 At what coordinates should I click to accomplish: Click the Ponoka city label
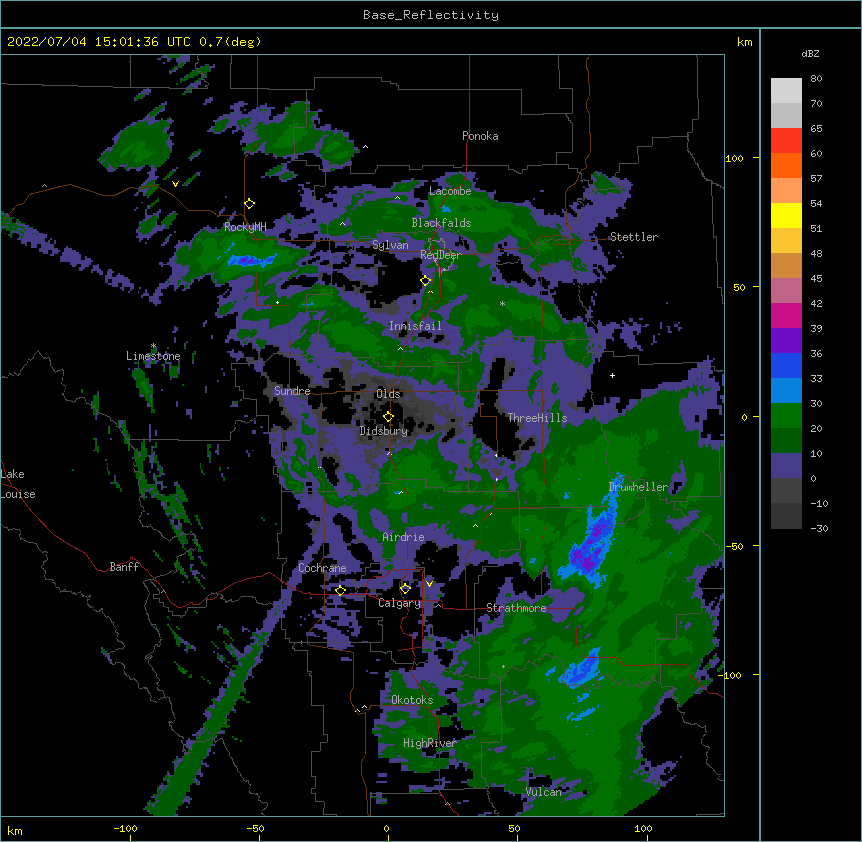pyautogui.click(x=480, y=136)
